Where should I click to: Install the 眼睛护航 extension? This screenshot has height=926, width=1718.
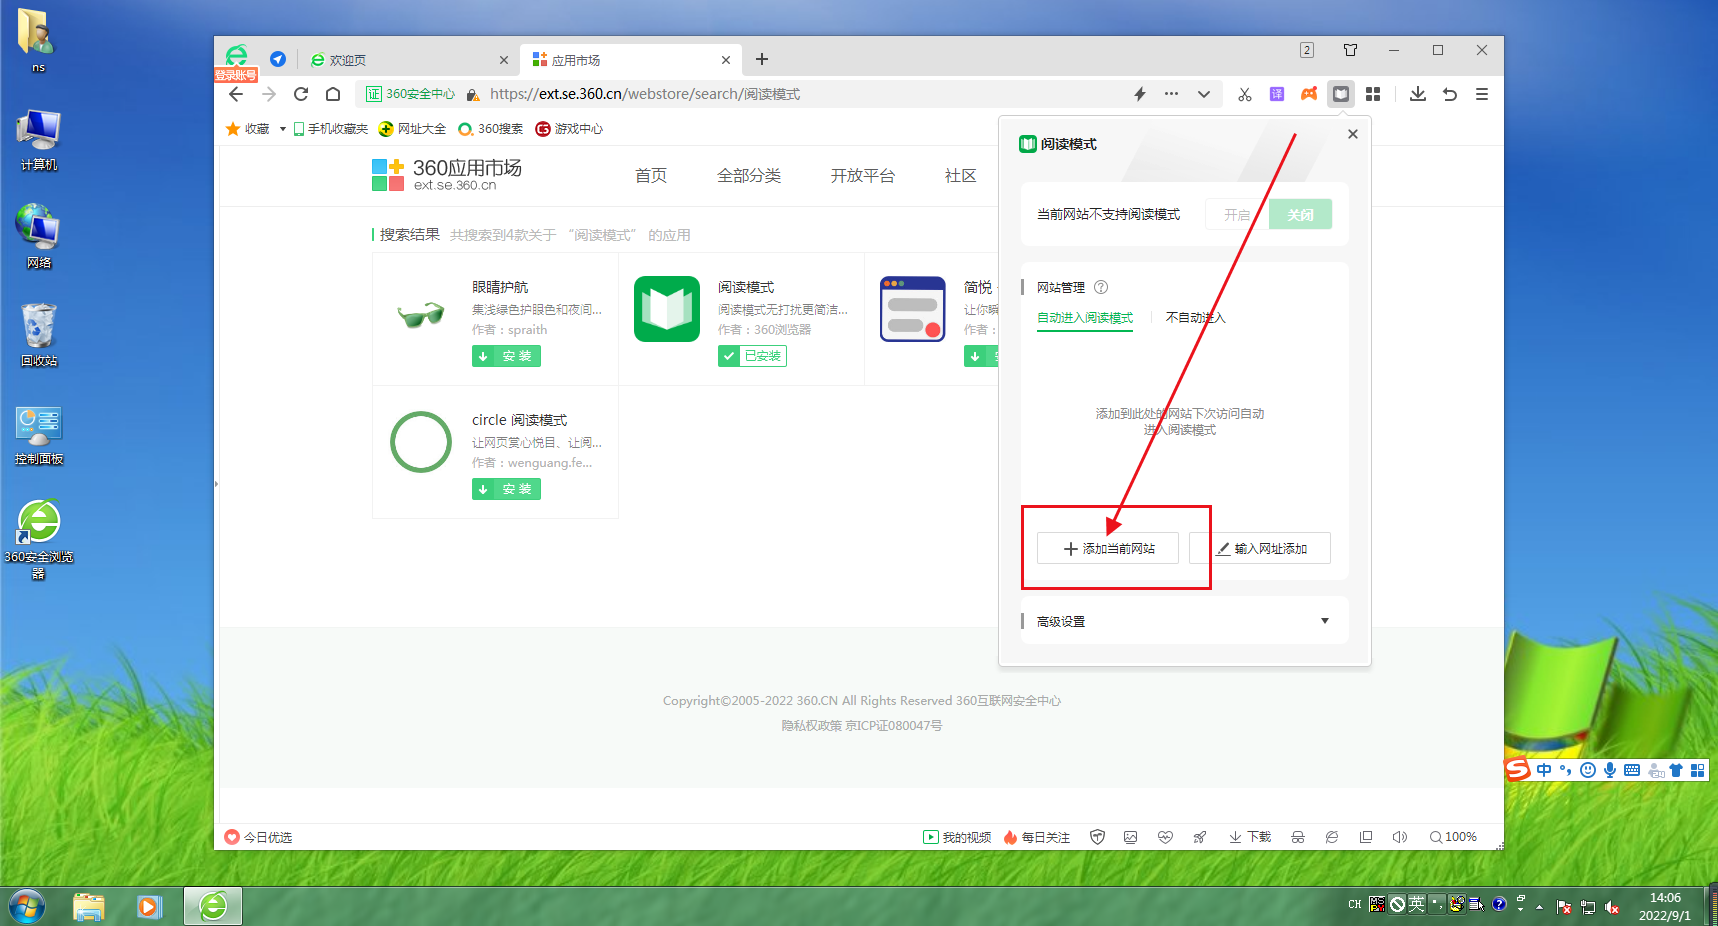coord(506,356)
